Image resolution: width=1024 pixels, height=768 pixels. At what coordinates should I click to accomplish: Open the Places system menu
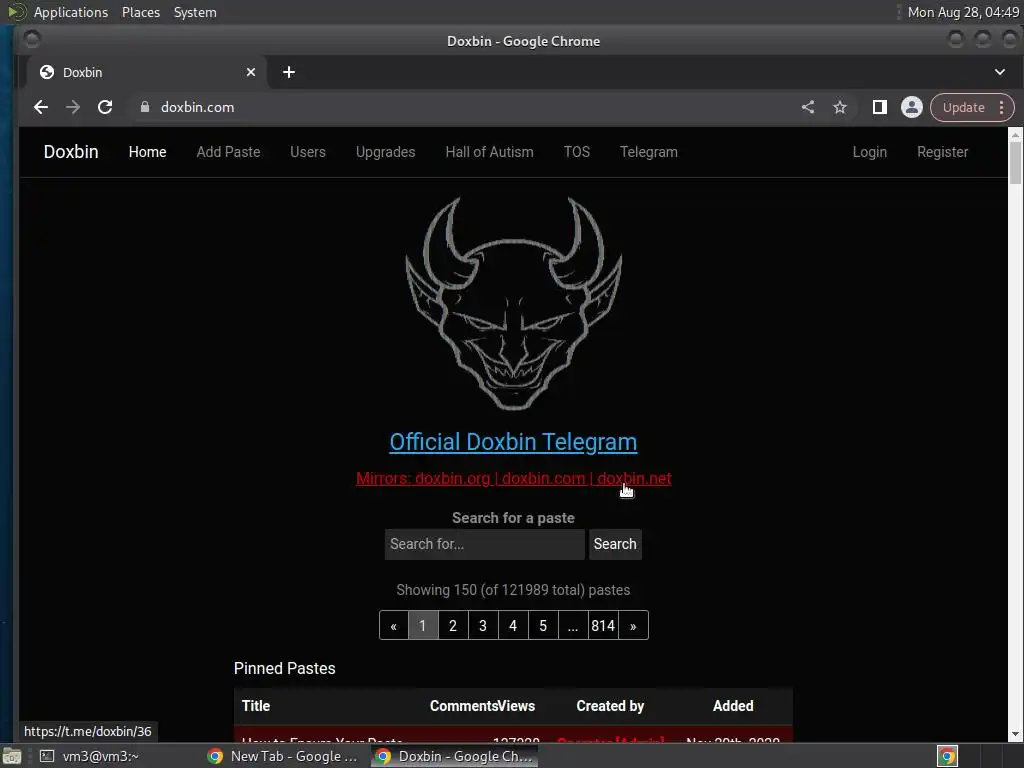click(140, 12)
